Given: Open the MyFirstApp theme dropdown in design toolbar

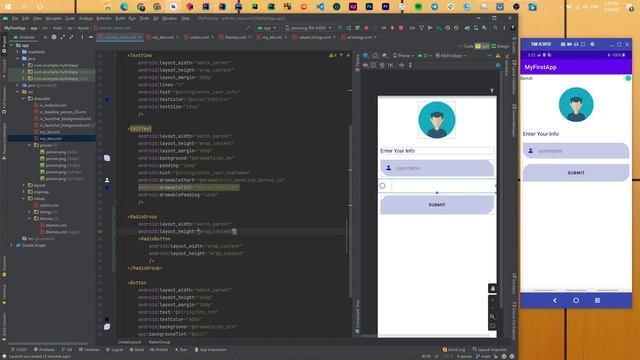Looking at the screenshot, I should coord(451,56).
